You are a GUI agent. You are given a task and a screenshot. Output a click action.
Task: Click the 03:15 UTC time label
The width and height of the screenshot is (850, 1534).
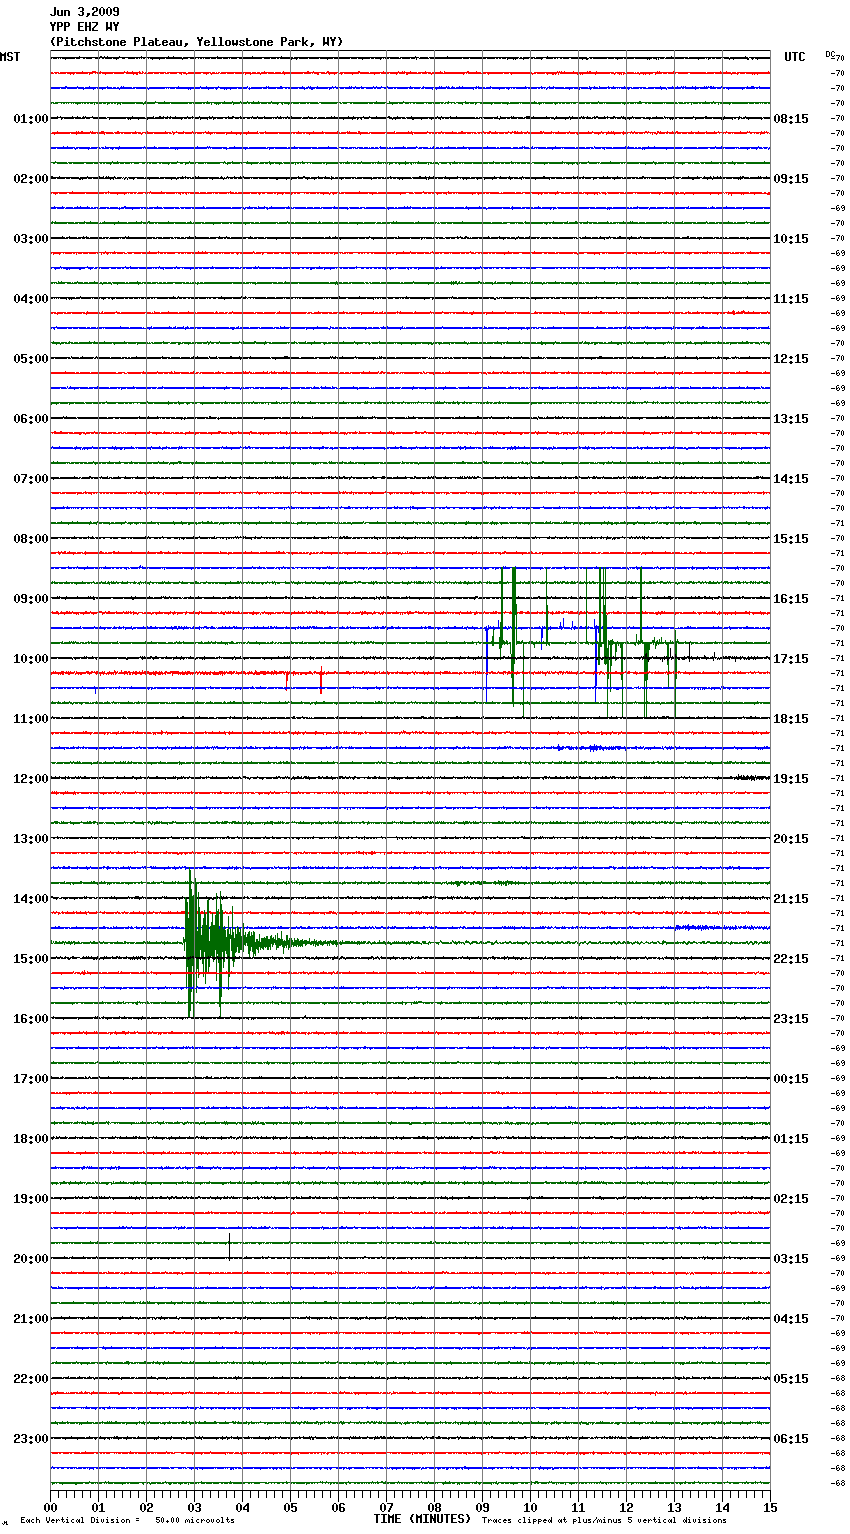[x=791, y=1259]
